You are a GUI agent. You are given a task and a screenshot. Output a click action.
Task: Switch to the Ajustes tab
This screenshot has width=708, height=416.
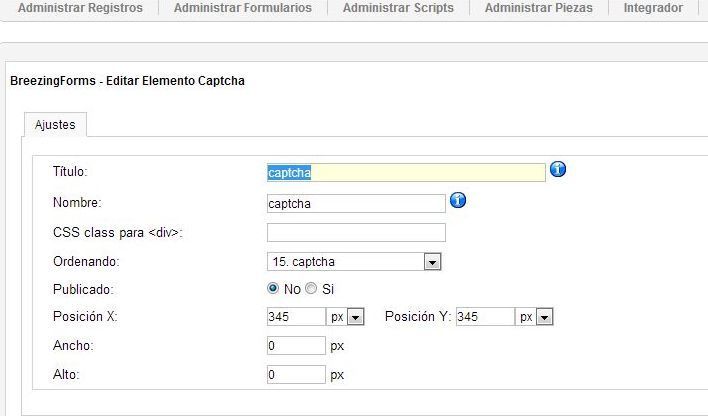55,125
